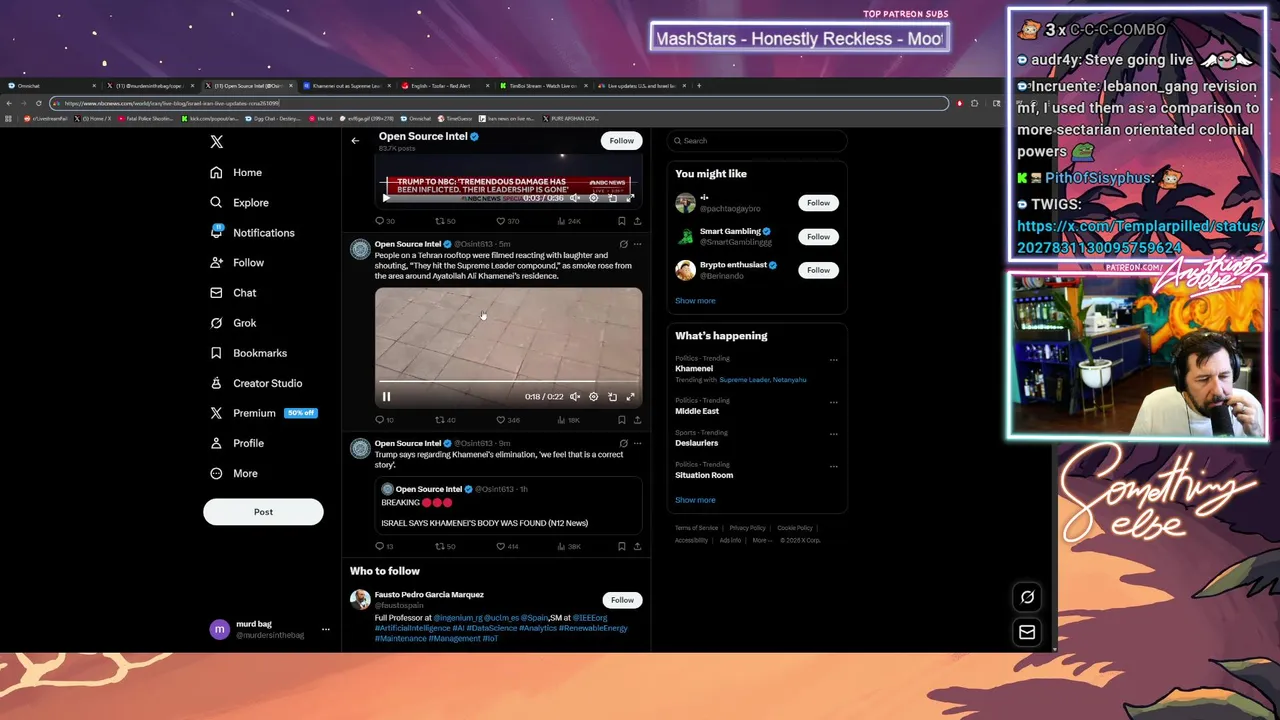
Task: Open more options on the Trump elimination post
Action: [x=637, y=443]
